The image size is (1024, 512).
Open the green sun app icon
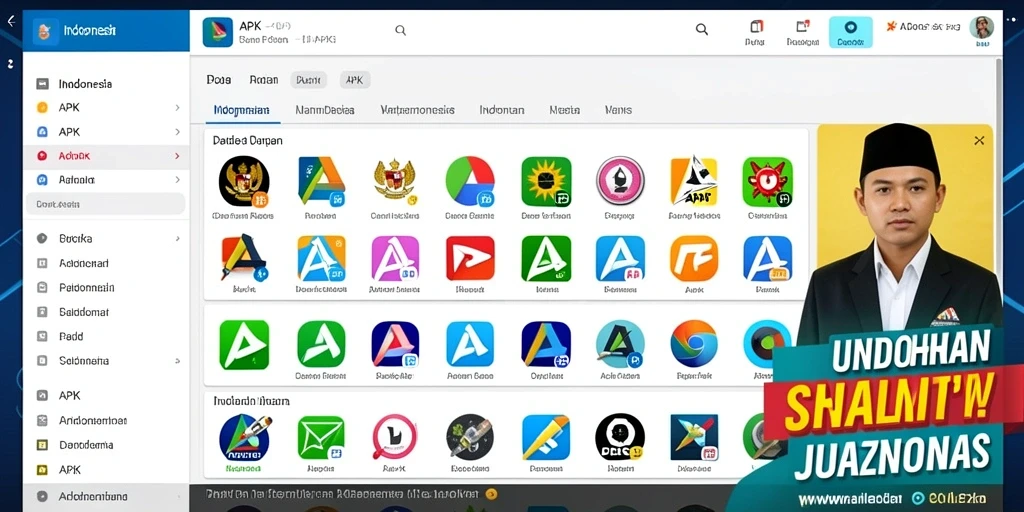pos(546,181)
